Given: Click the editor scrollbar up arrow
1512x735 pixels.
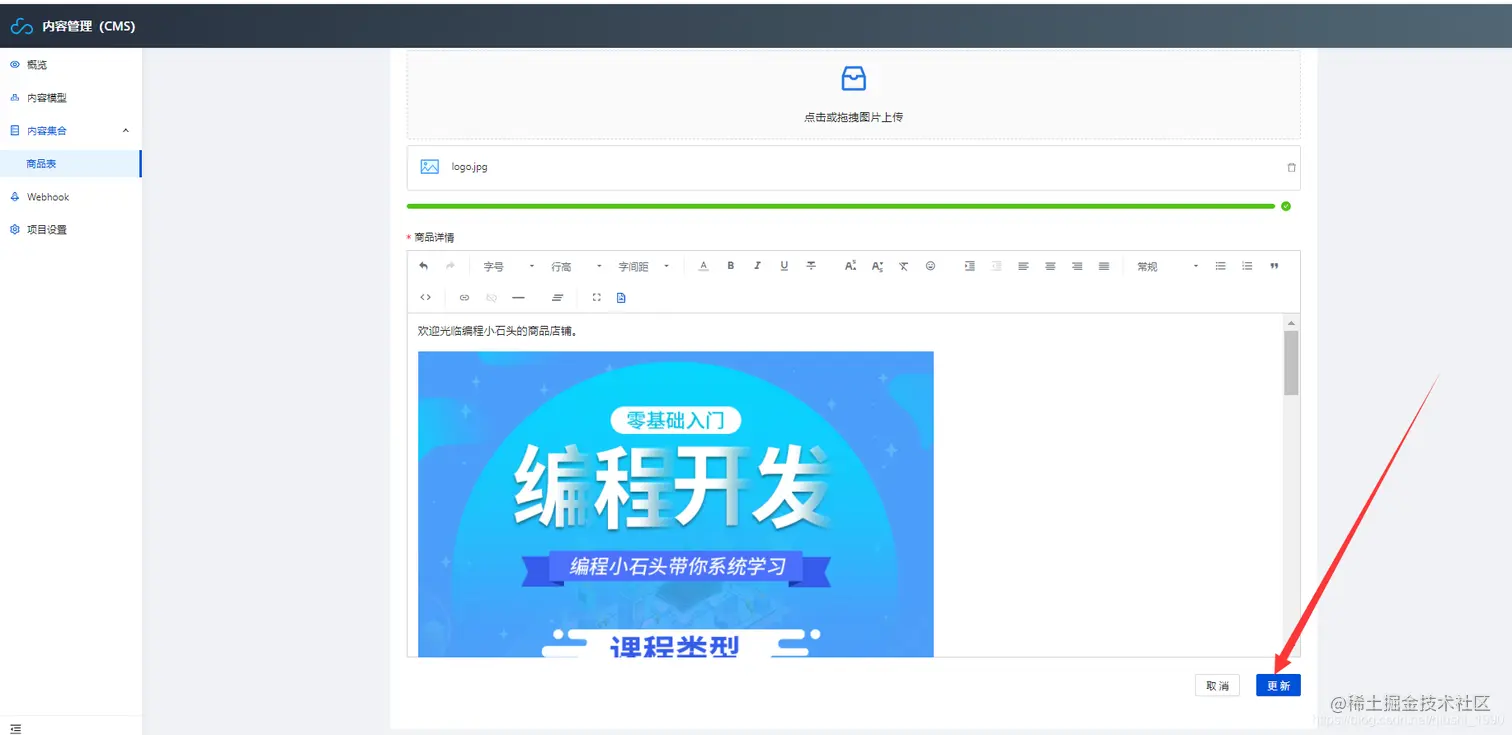Looking at the screenshot, I should [1291, 323].
